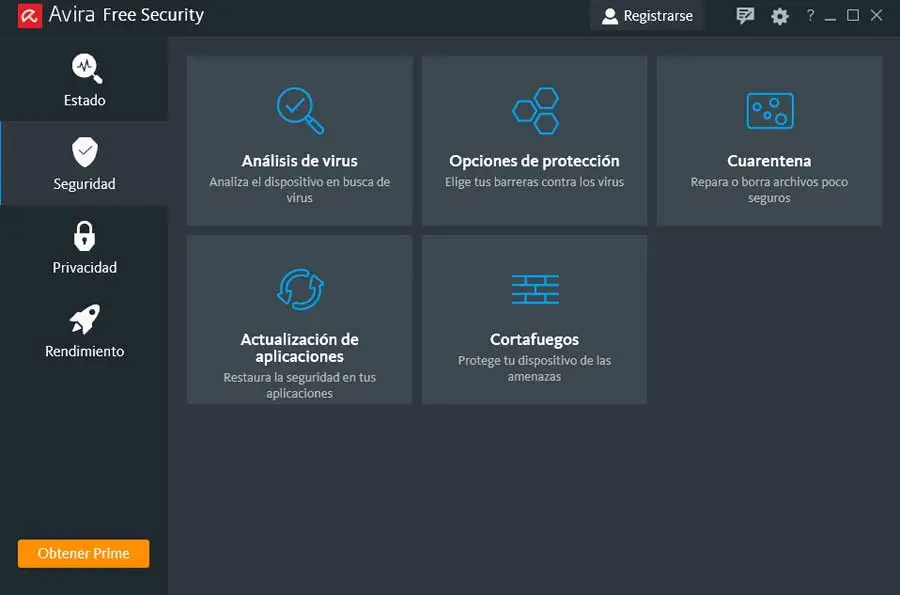The width and height of the screenshot is (900, 595).
Task: Click the help question mark icon
Action: click(811, 16)
